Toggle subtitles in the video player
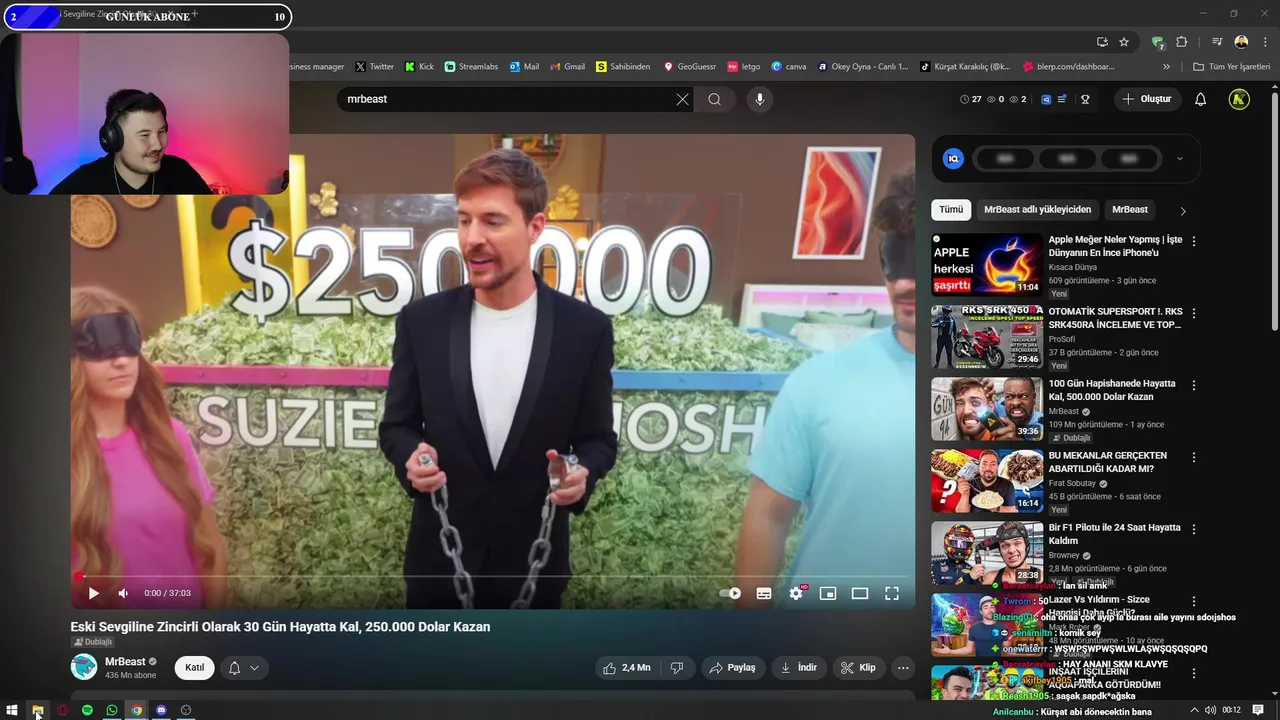Viewport: 1280px width, 720px height. (764, 593)
